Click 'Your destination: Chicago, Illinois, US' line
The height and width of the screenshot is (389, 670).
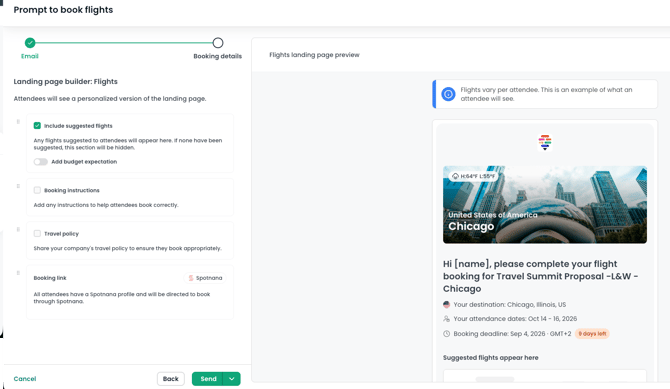coord(510,305)
